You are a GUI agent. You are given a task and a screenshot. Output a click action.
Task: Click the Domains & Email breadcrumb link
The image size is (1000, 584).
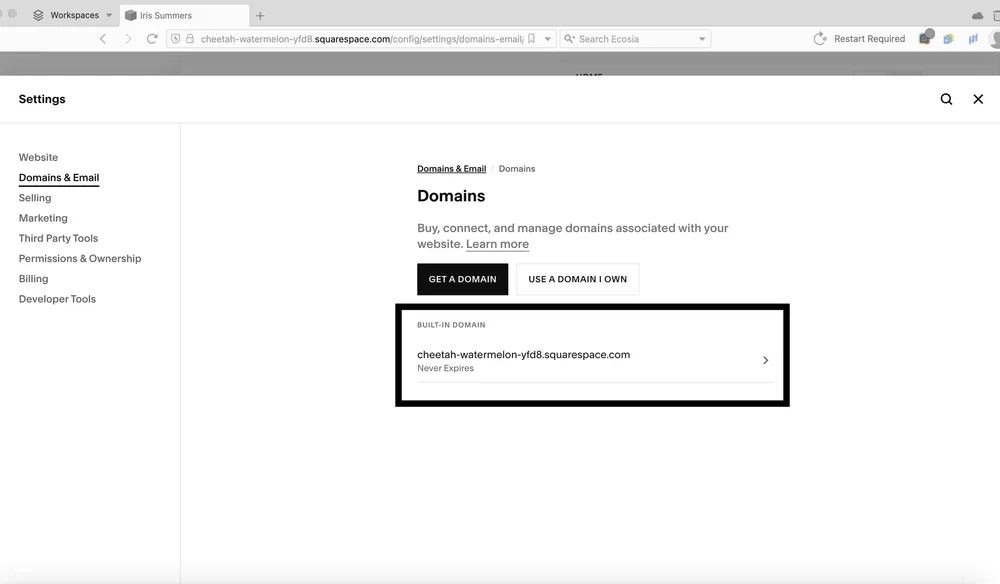coord(452,169)
